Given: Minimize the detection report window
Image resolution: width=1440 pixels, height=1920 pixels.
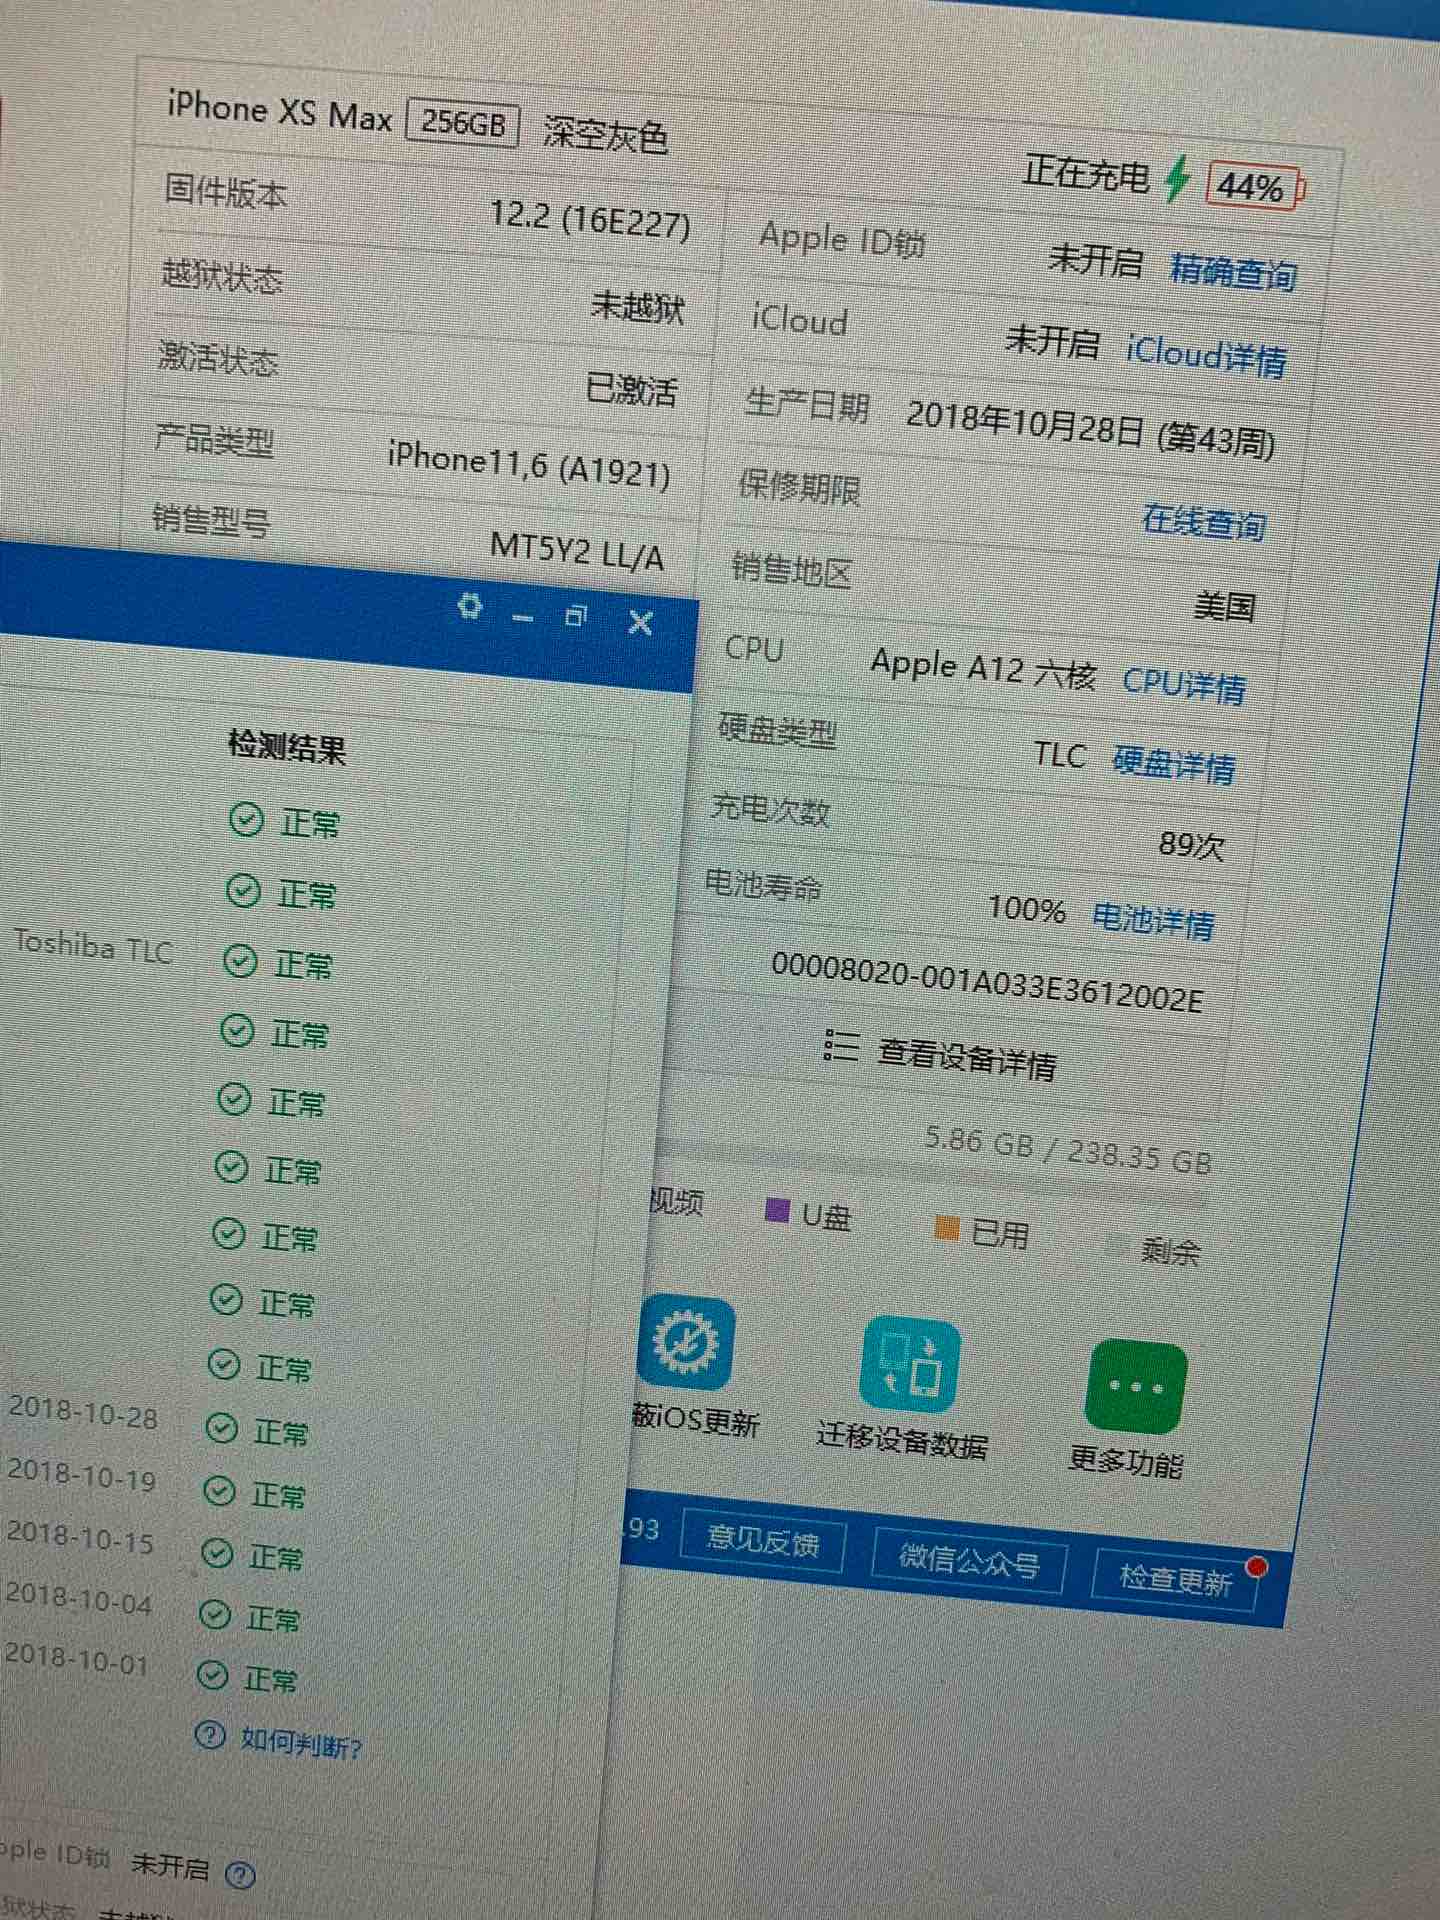Looking at the screenshot, I should coord(522,618).
